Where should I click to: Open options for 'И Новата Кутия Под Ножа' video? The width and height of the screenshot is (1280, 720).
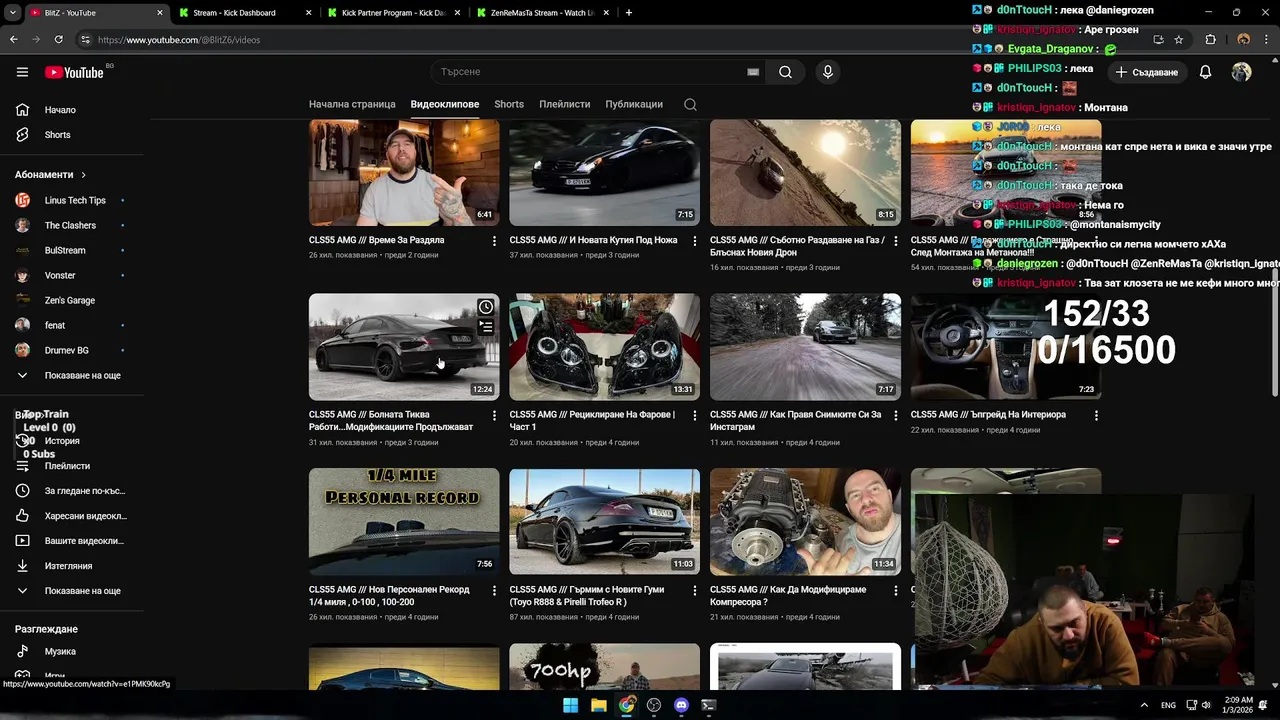(x=695, y=241)
